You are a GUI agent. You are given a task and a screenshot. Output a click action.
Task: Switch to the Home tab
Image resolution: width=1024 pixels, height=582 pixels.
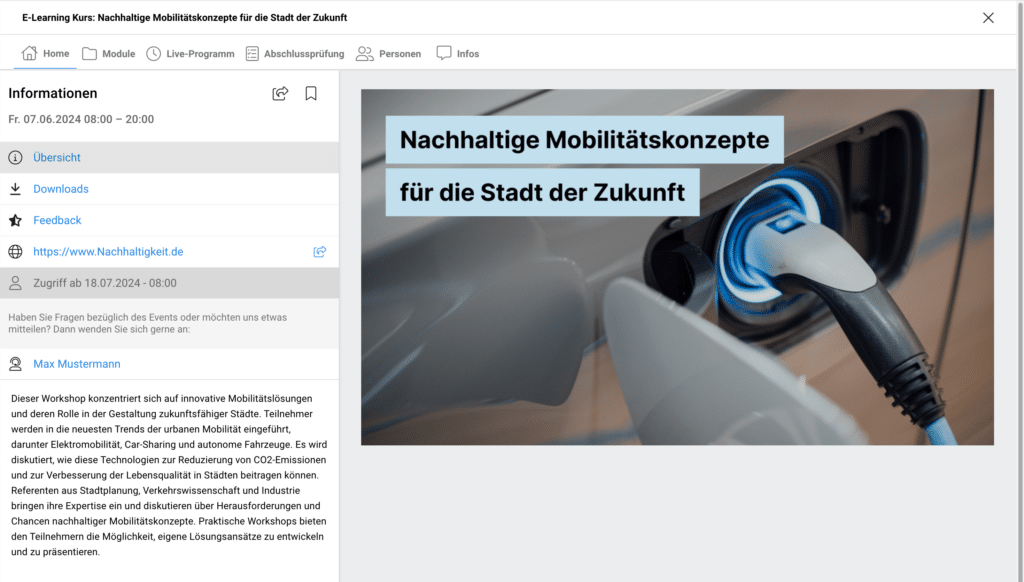pos(46,54)
